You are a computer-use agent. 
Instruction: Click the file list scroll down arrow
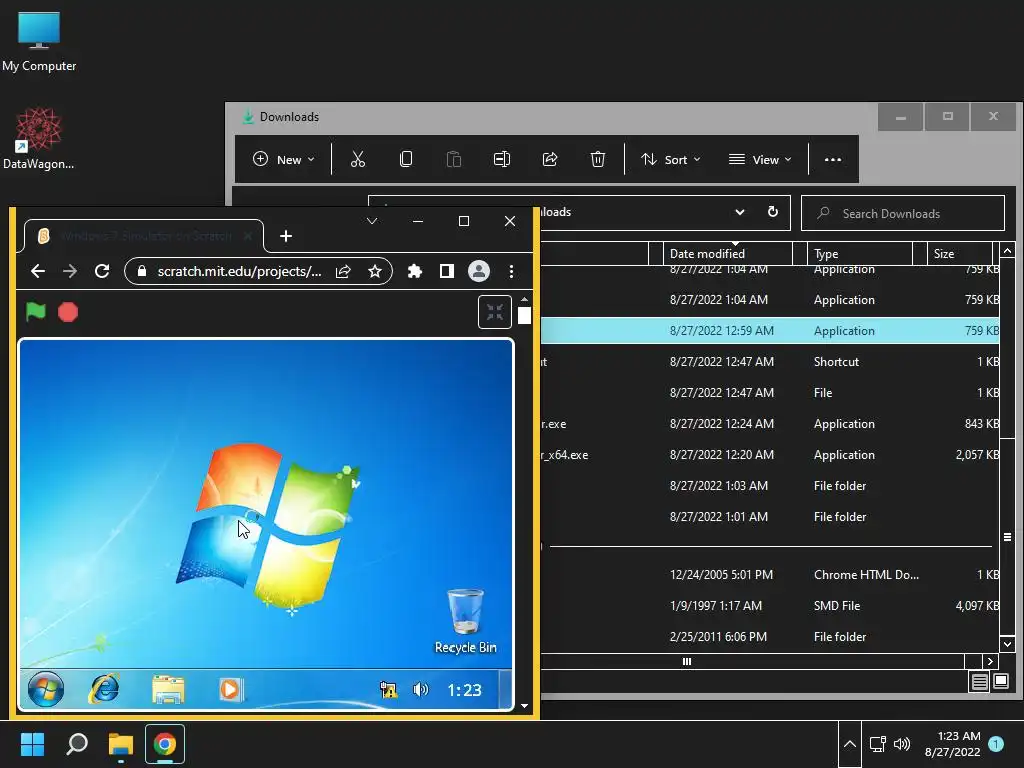tap(1007, 644)
